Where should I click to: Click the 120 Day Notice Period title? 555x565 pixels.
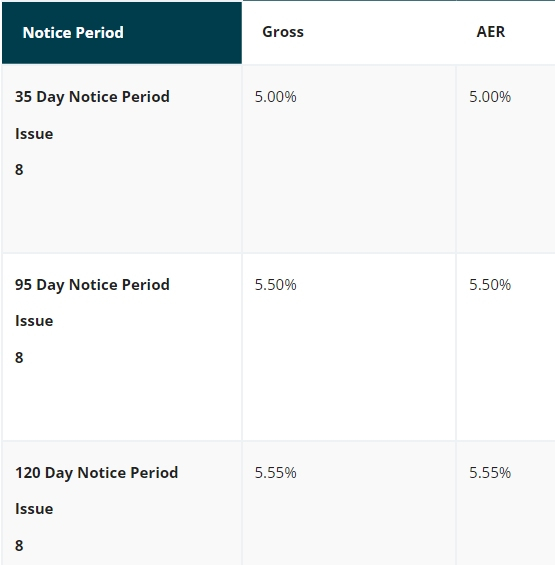tap(97, 473)
